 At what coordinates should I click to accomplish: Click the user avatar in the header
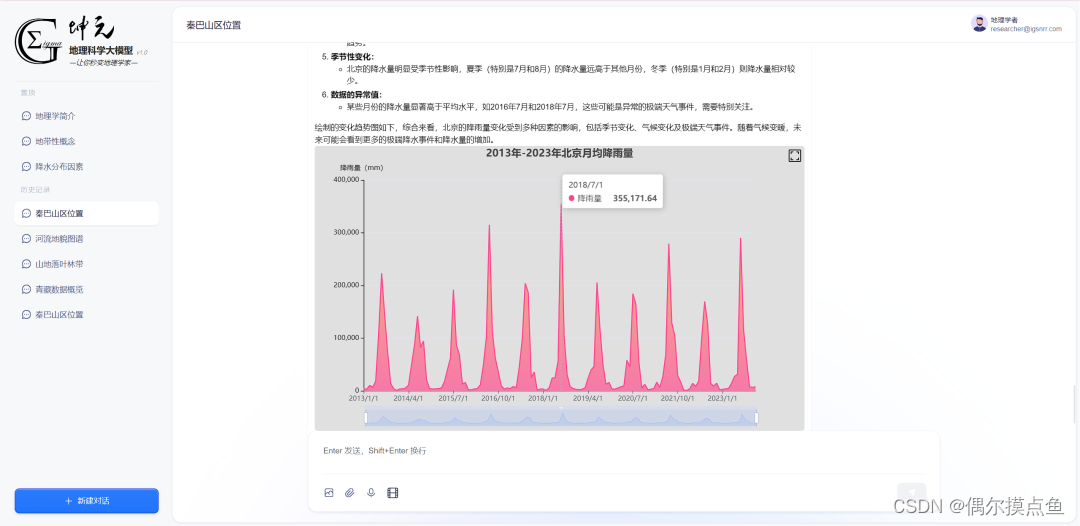pyautogui.click(x=979, y=23)
